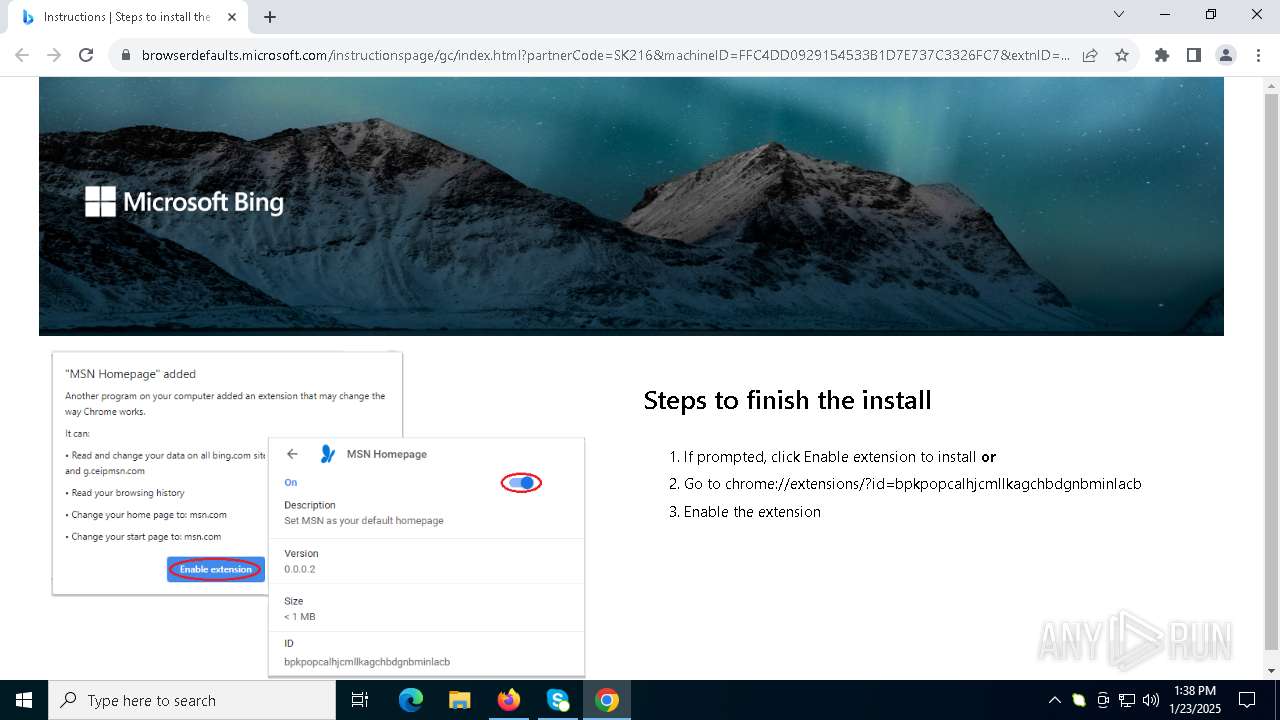Open notification center icon
This screenshot has width=1280, height=720.
click(1247, 700)
